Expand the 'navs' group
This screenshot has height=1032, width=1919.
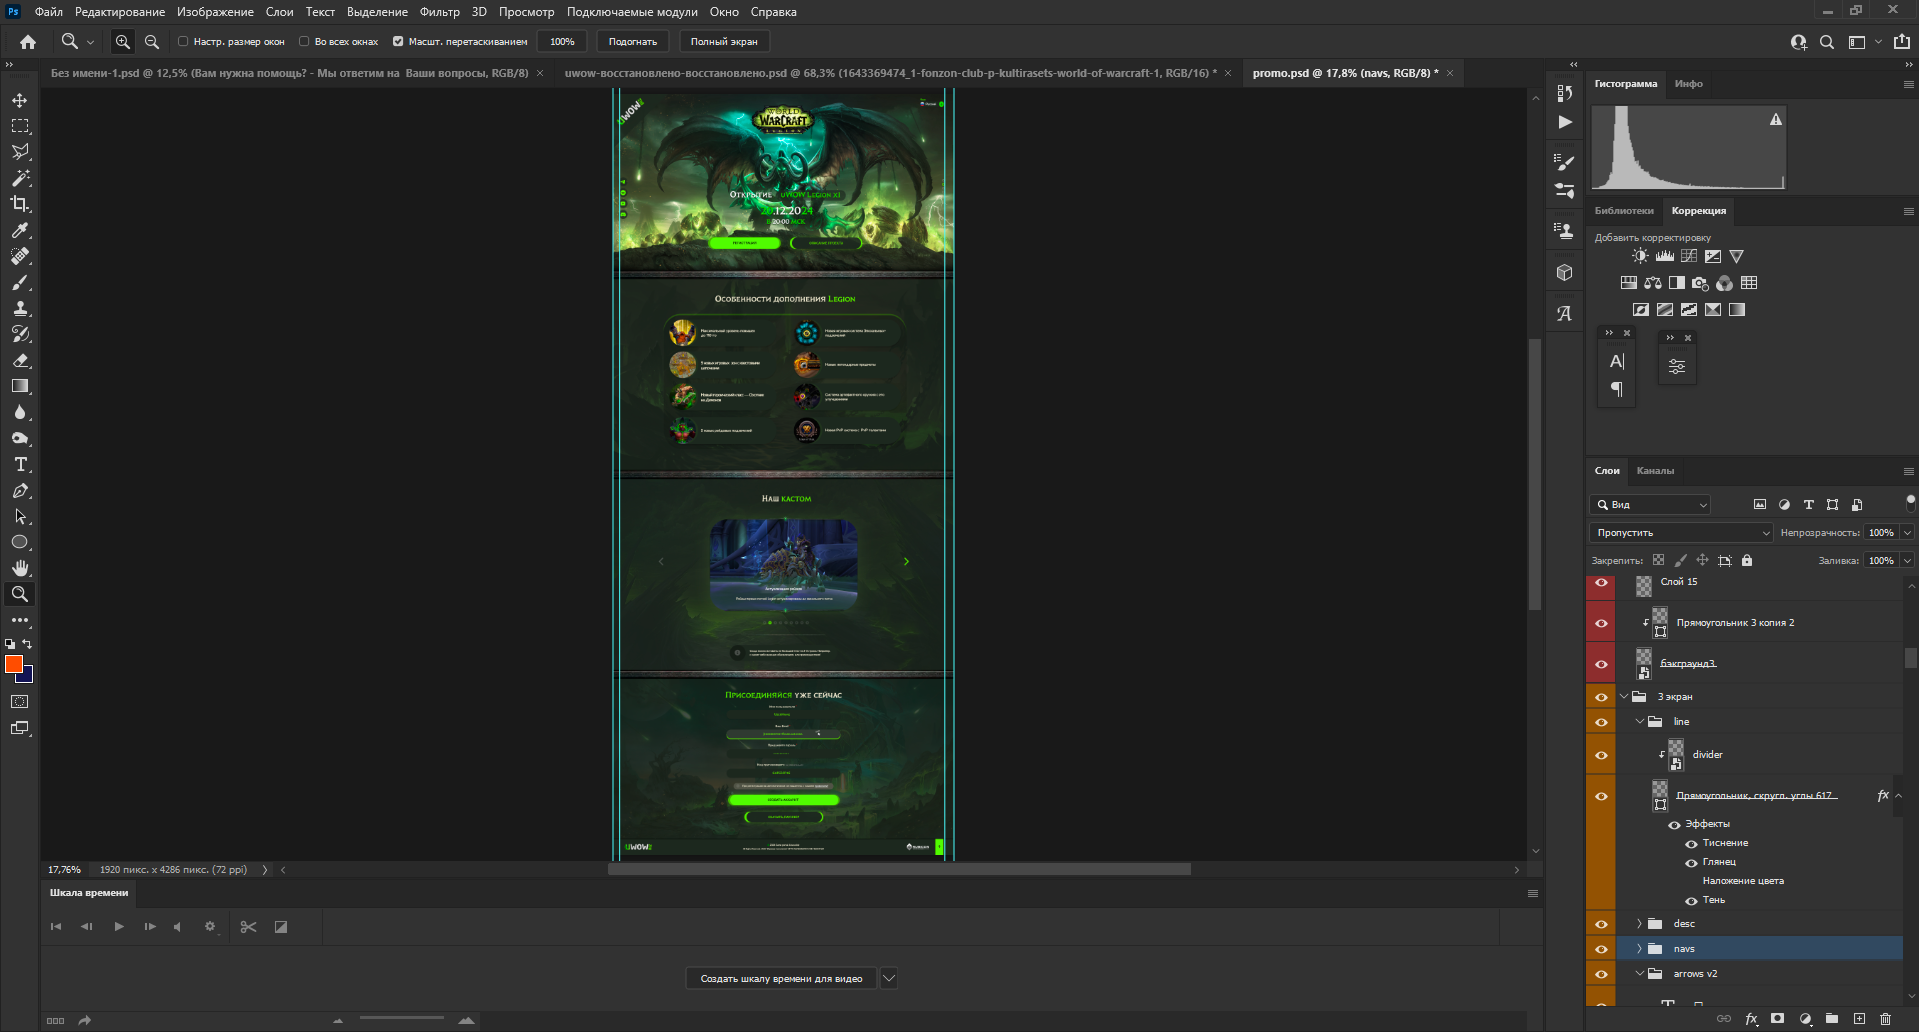click(1640, 949)
